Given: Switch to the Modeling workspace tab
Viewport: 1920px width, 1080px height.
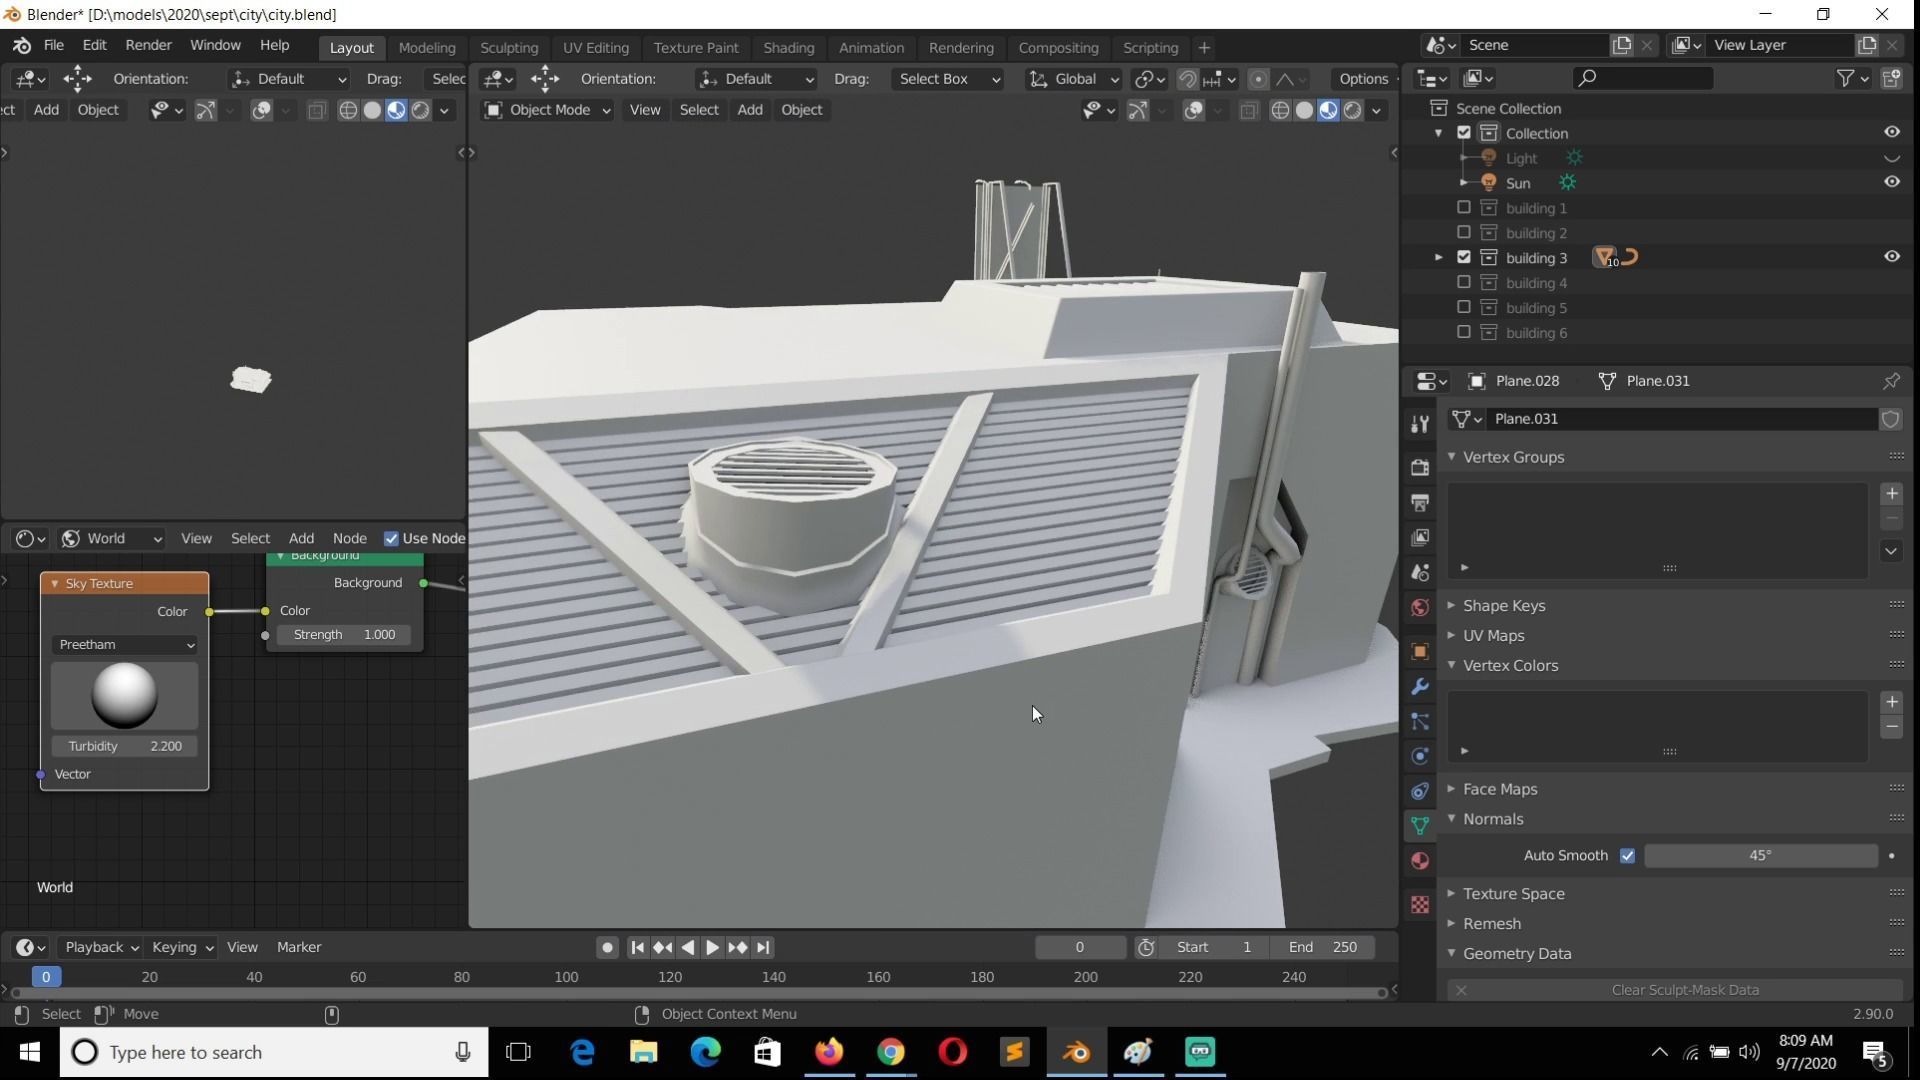Looking at the screenshot, I should click(x=427, y=47).
